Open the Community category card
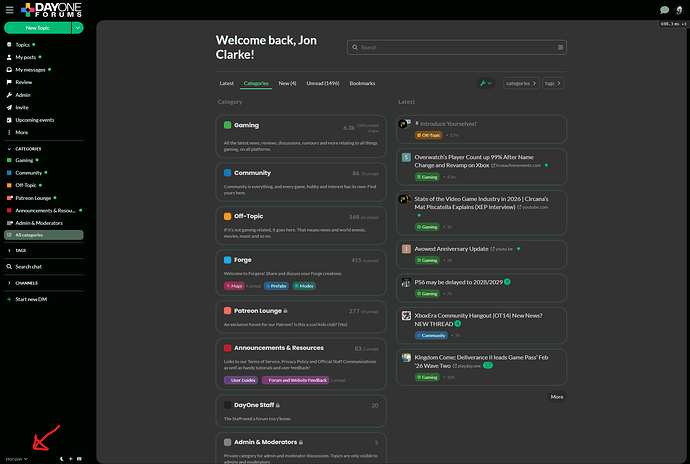 click(x=301, y=182)
